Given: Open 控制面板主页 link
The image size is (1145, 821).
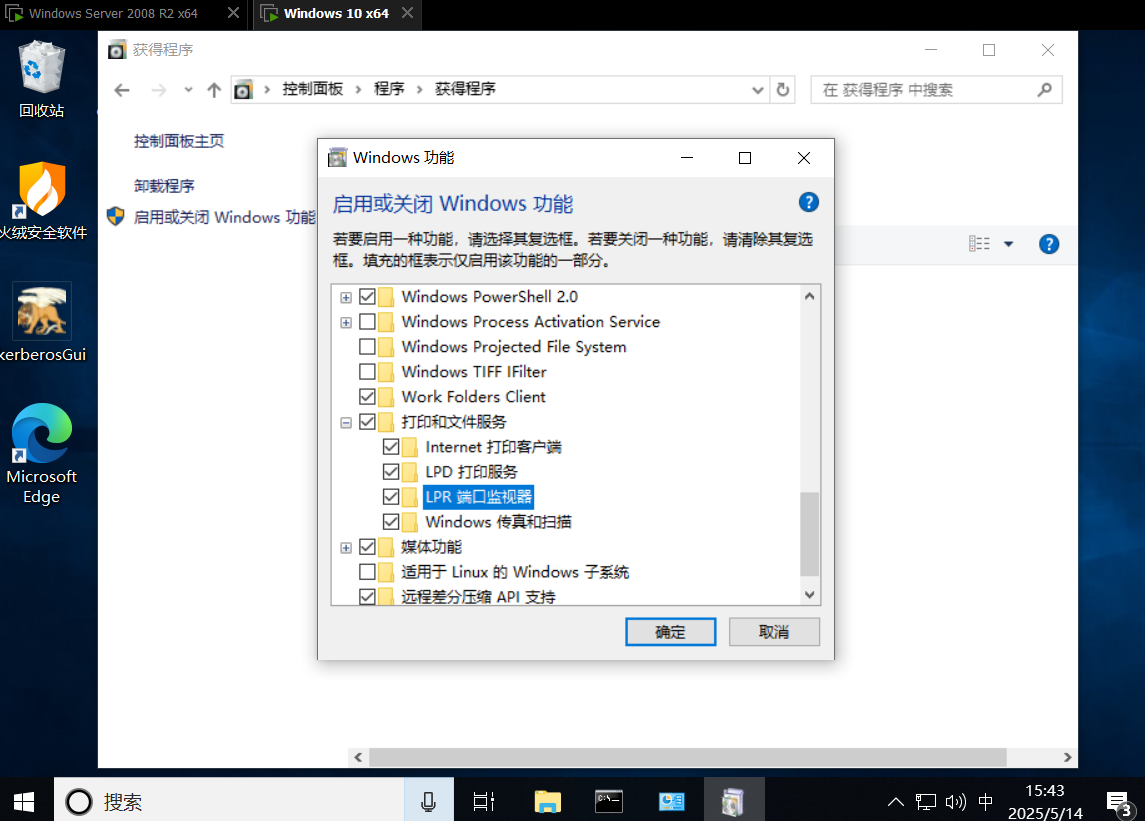Looking at the screenshot, I should pos(179,141).
